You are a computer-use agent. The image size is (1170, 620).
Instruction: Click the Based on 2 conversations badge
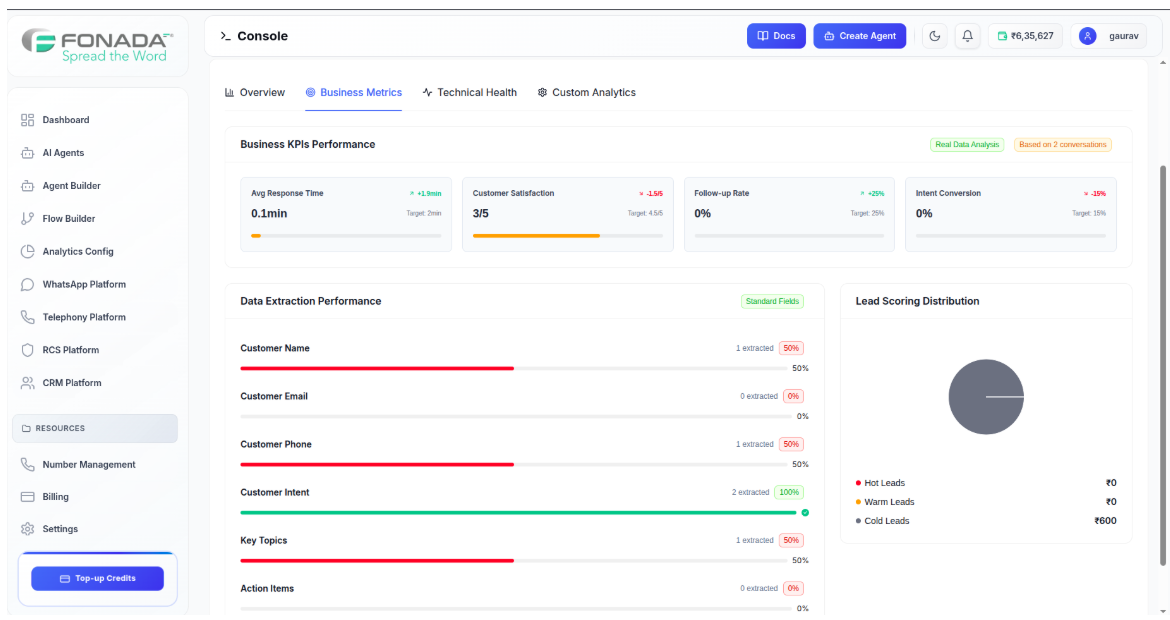point(1063,145)
